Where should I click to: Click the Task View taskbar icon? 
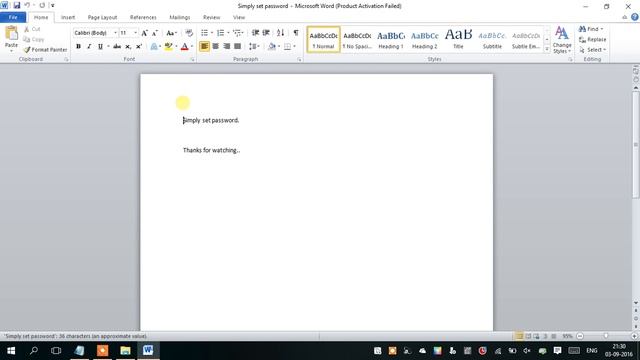[x=56, y=351]
